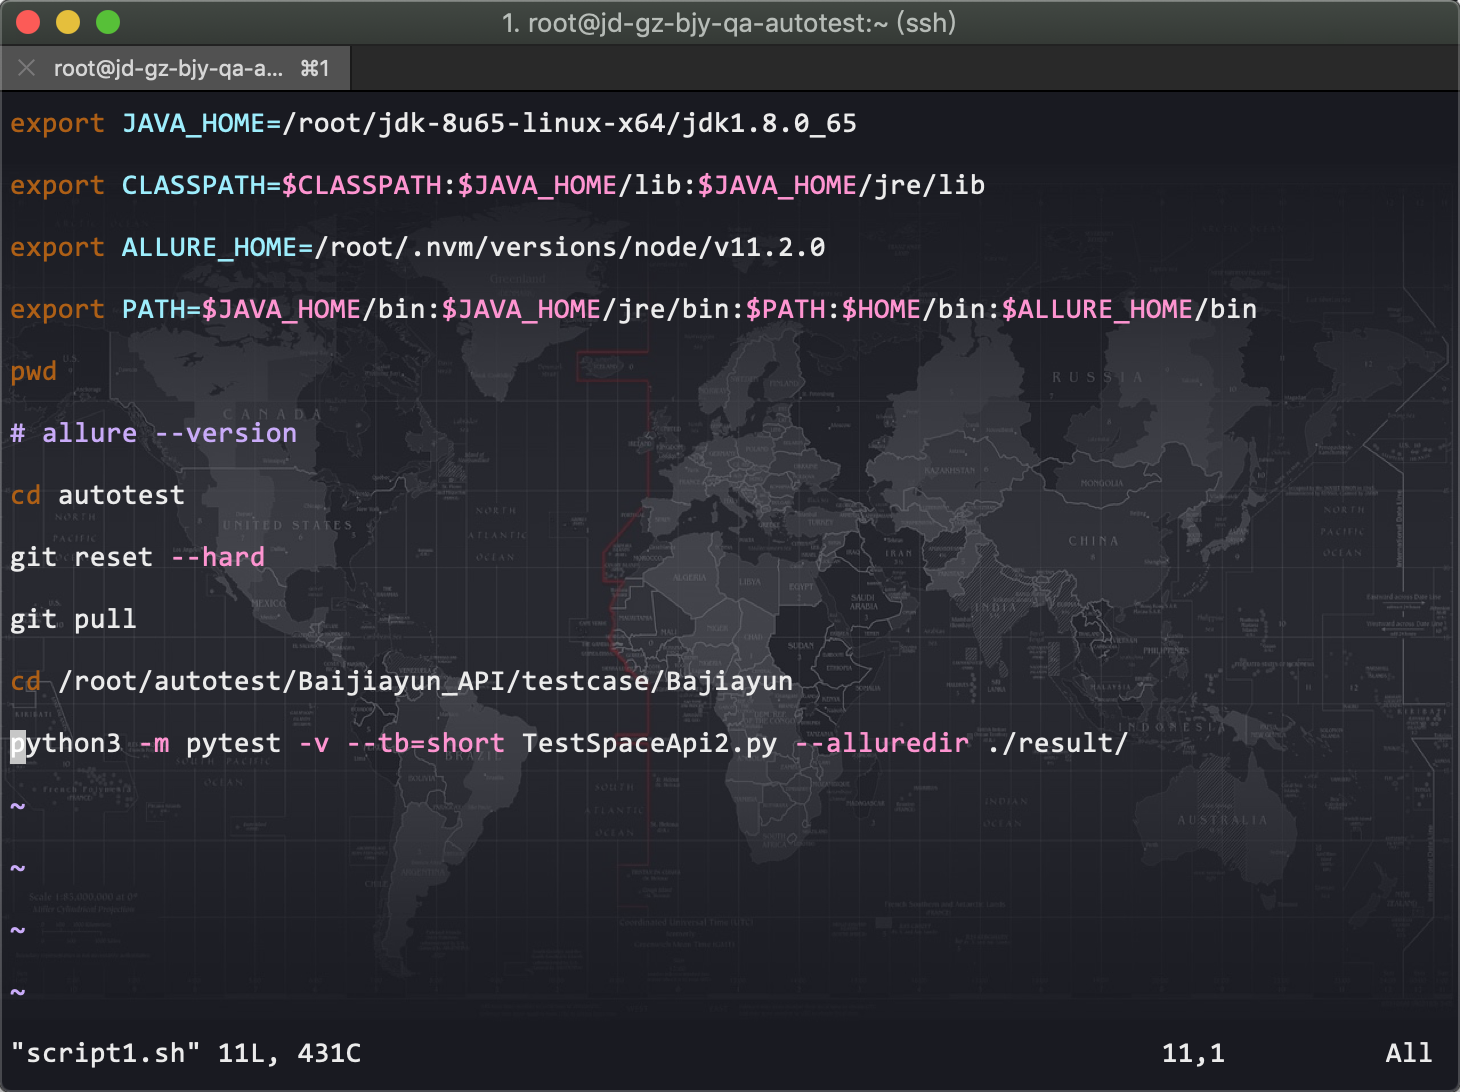Click ALLURE_HOME in the third export line
The image size is (1460, 1092).
pyautogui.click(x=208, y=248)
